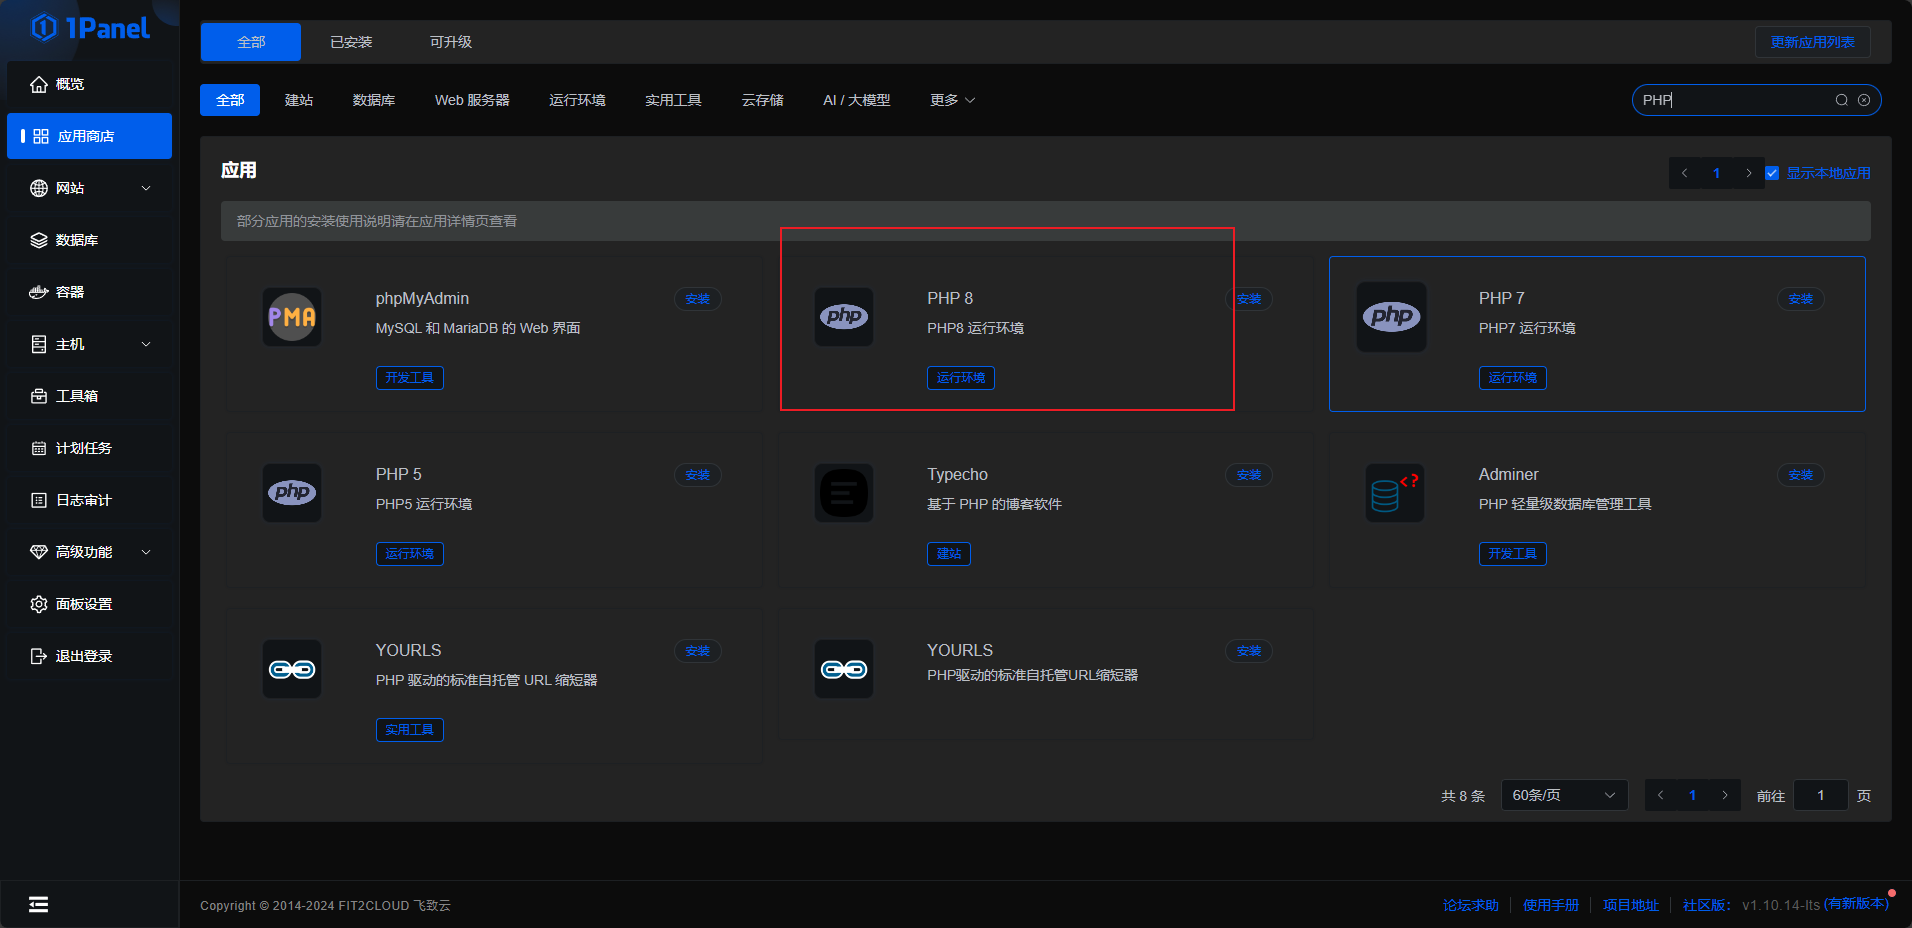Viewport: 1912px width, 928px height.
Task: Go to previous page in top pager
Action: (x=1685, y=173)
